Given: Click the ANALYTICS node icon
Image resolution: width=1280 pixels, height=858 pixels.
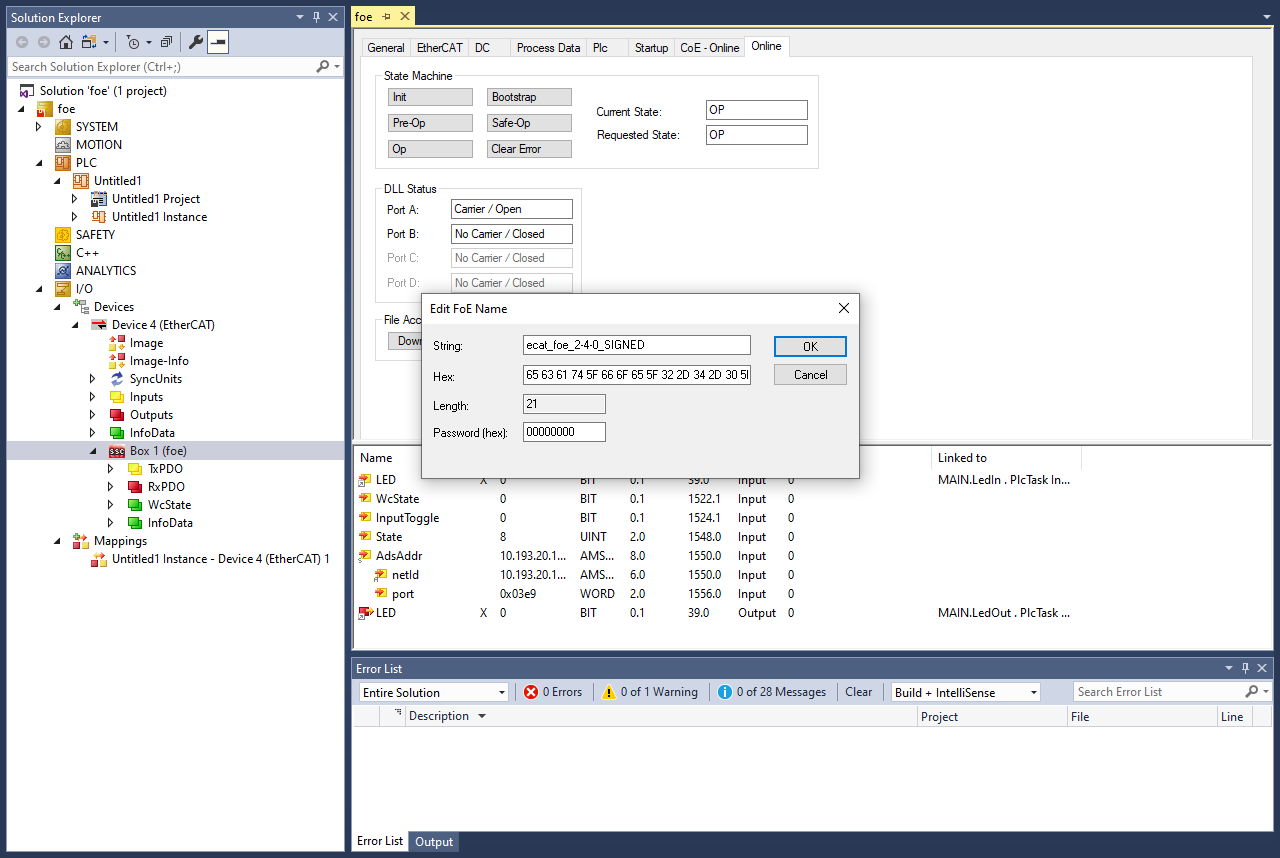Looking at the screenshot, I should (x=63, y=271).
